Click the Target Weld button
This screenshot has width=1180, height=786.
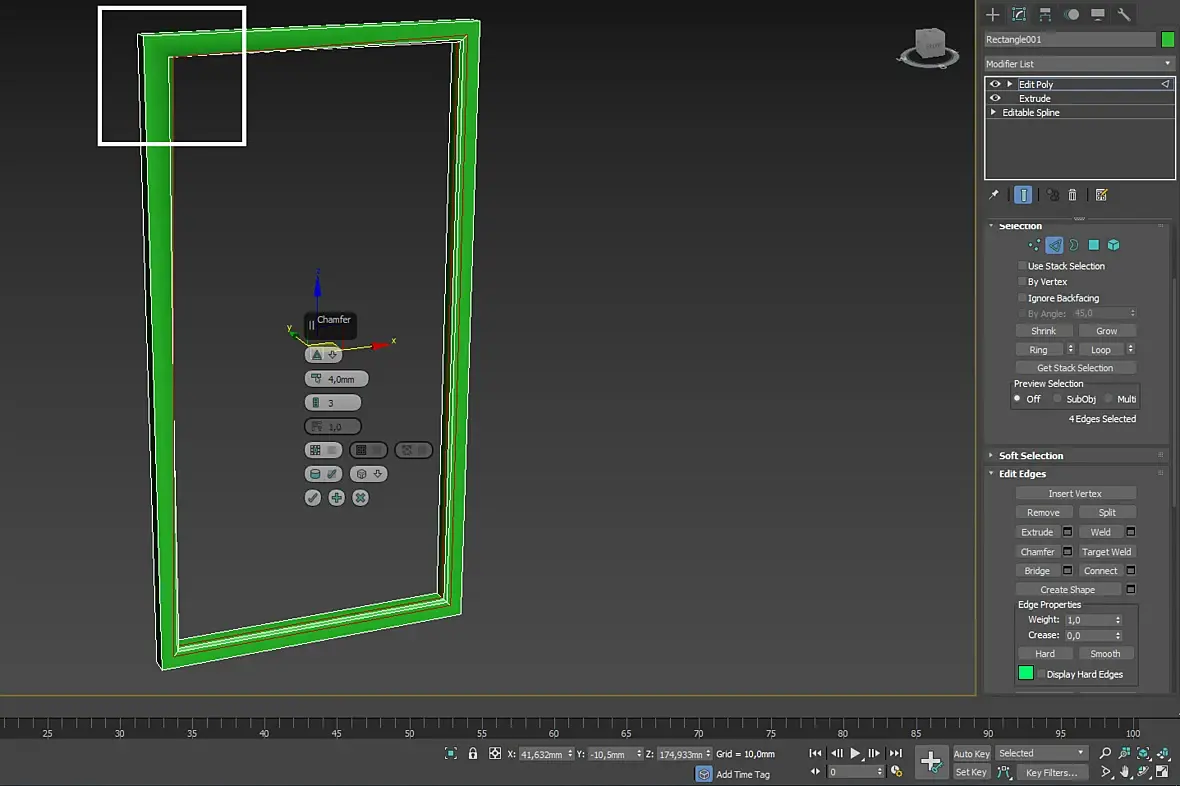point(1106,551)
